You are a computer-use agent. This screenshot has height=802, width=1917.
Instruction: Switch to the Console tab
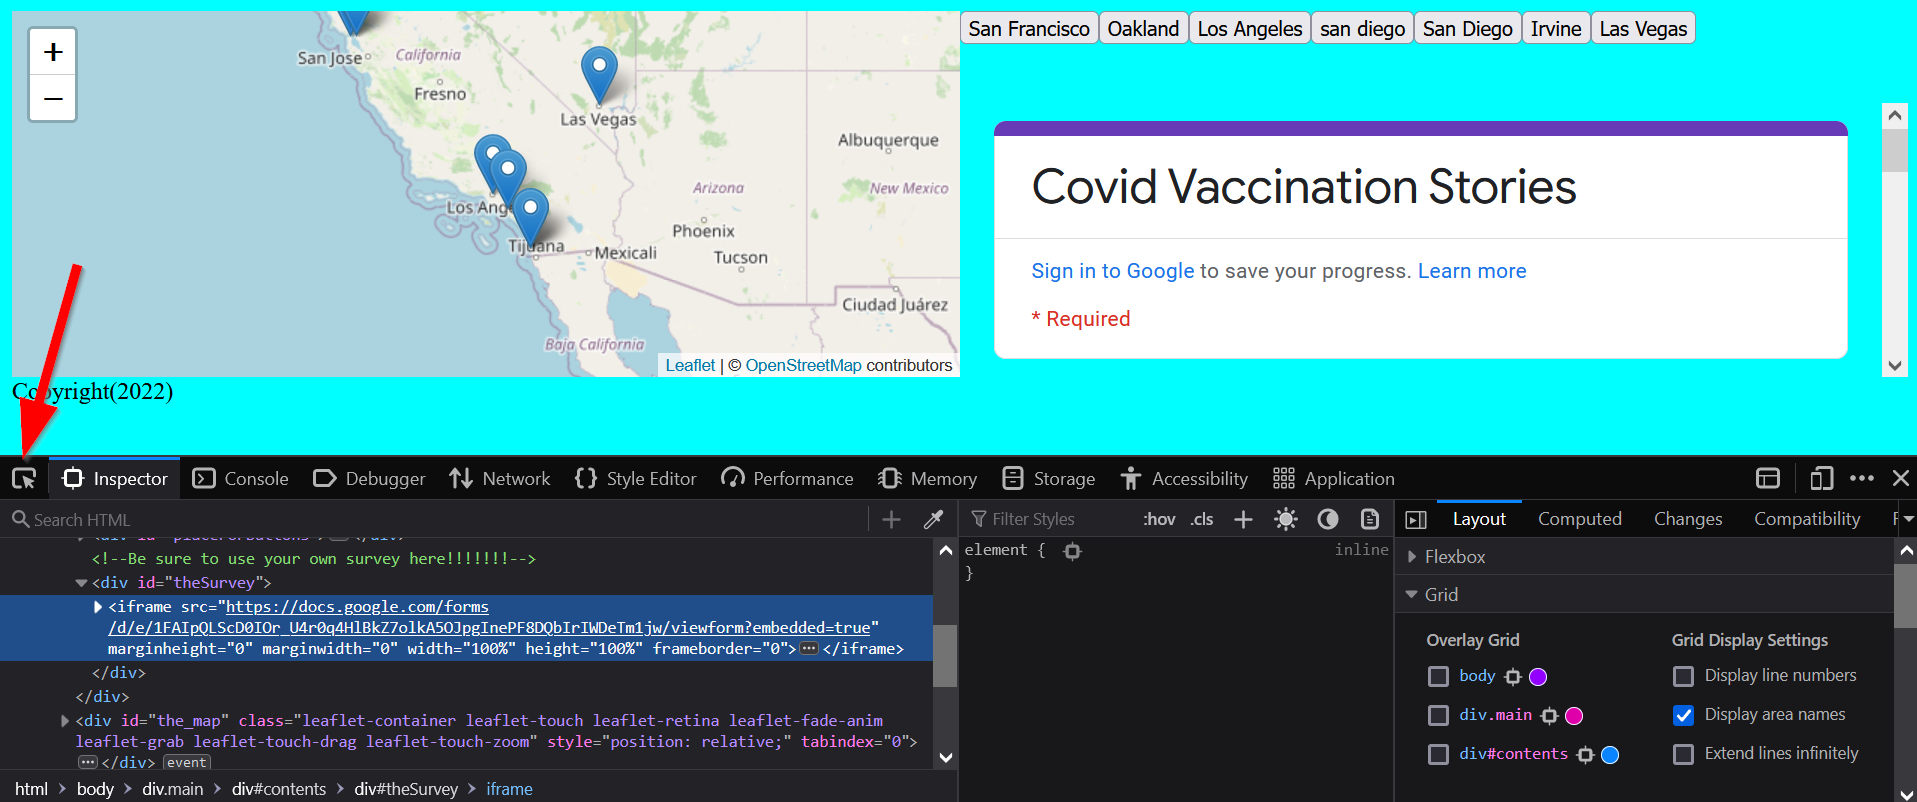(241, 479)
